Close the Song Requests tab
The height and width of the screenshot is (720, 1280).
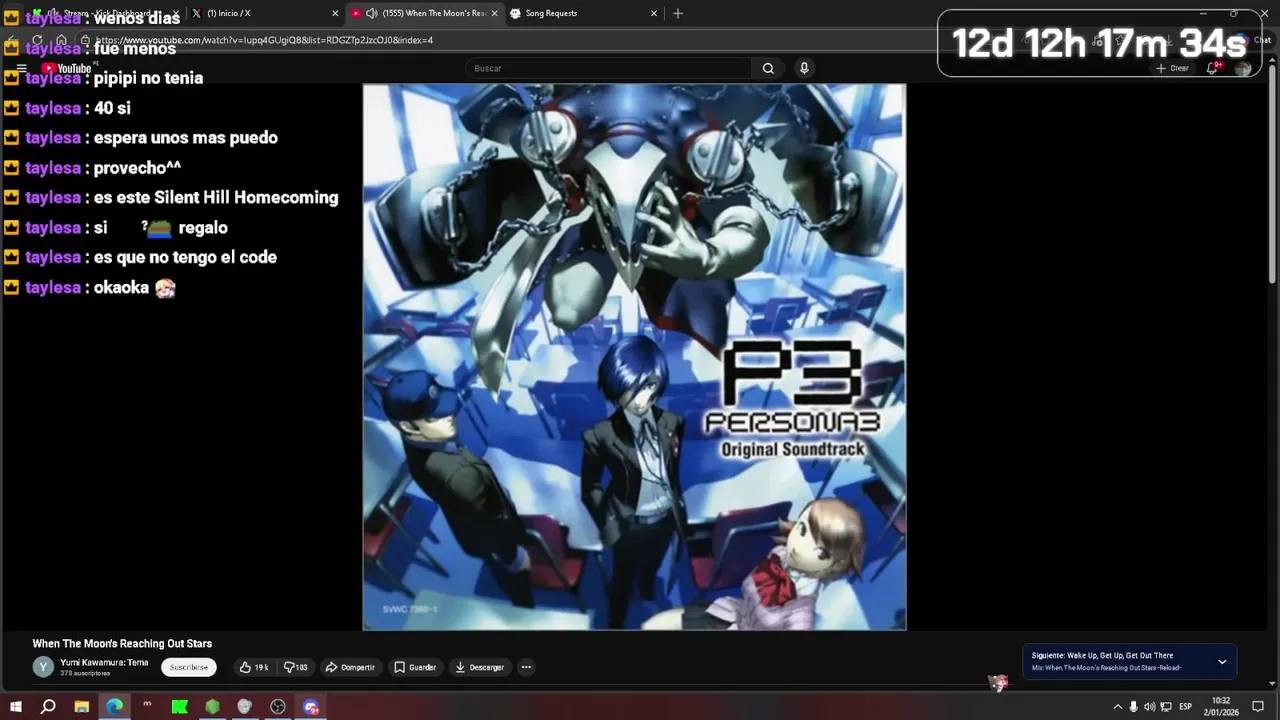(654, 13)
